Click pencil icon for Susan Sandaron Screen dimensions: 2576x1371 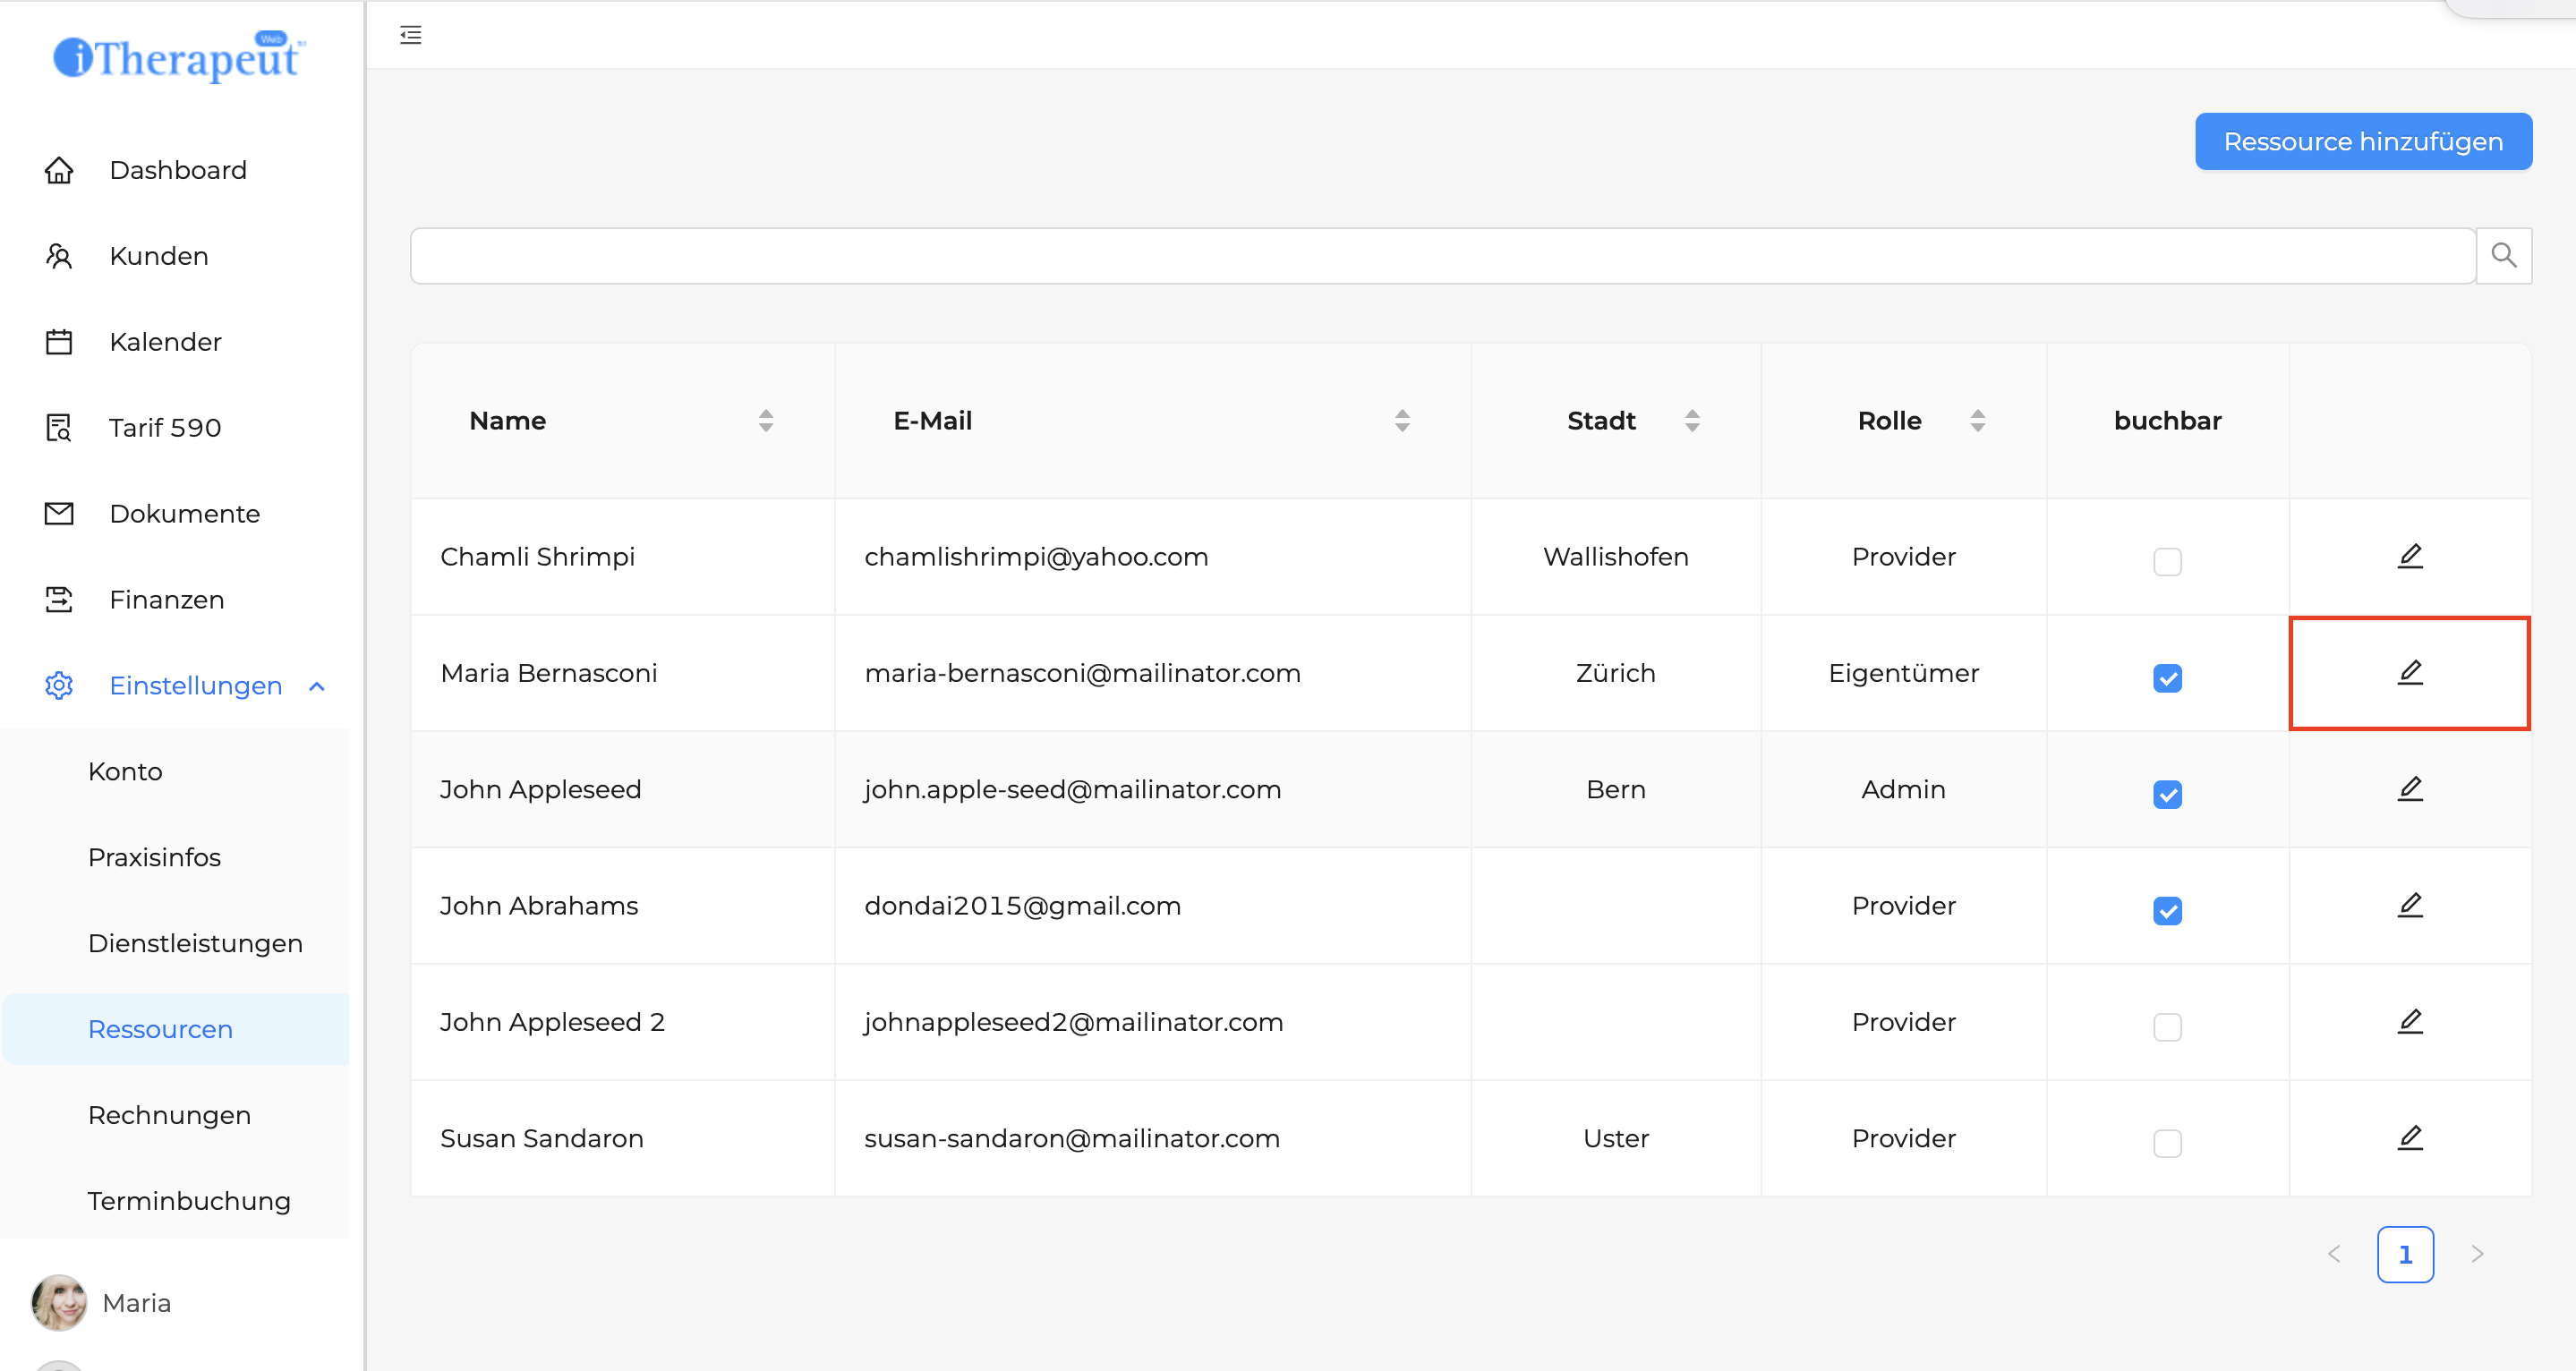2409,1138
